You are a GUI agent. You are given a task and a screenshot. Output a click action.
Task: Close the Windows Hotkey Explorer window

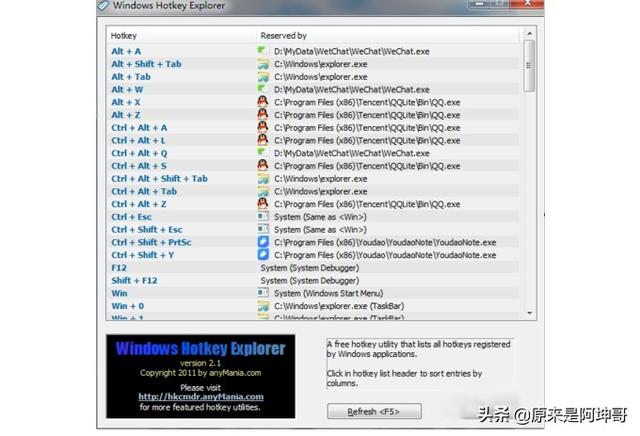[527, 4]
